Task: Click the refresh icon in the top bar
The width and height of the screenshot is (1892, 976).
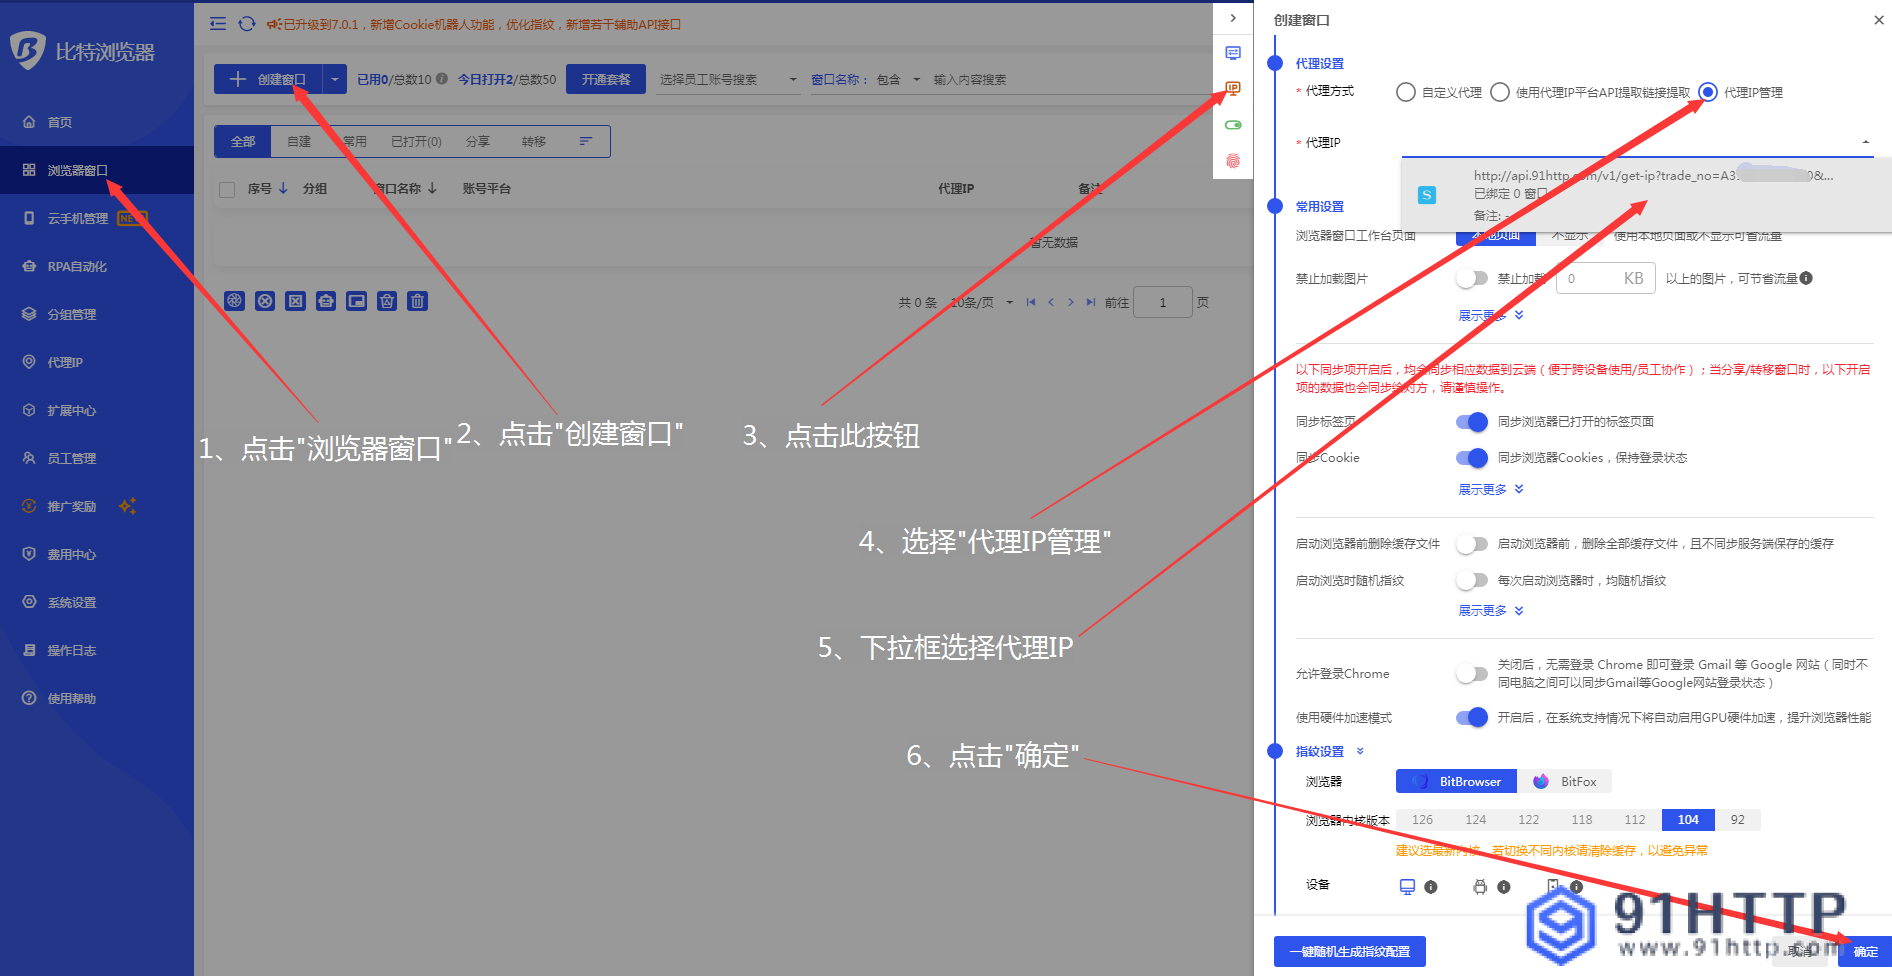Action: click(x=247, y=24)
